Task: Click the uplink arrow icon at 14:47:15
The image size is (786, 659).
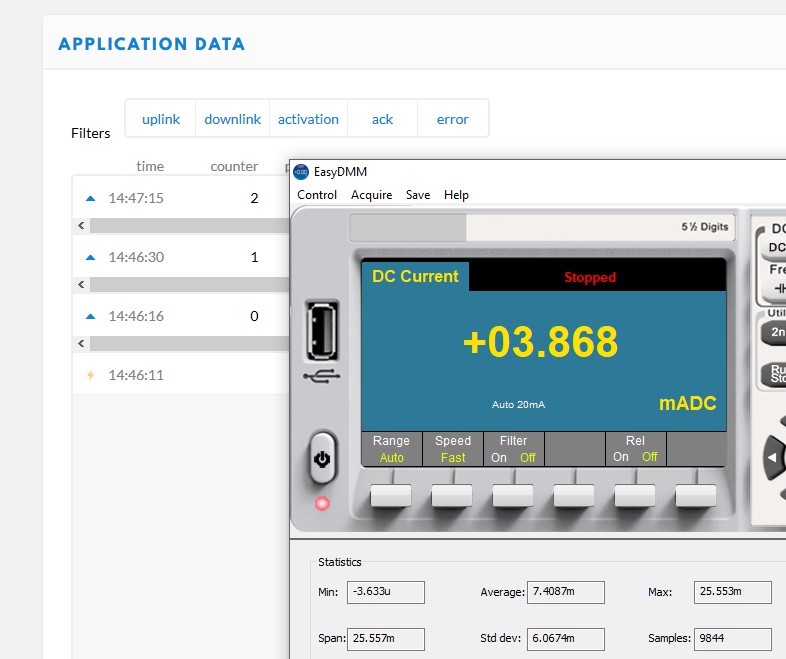Action: [91, 198]
